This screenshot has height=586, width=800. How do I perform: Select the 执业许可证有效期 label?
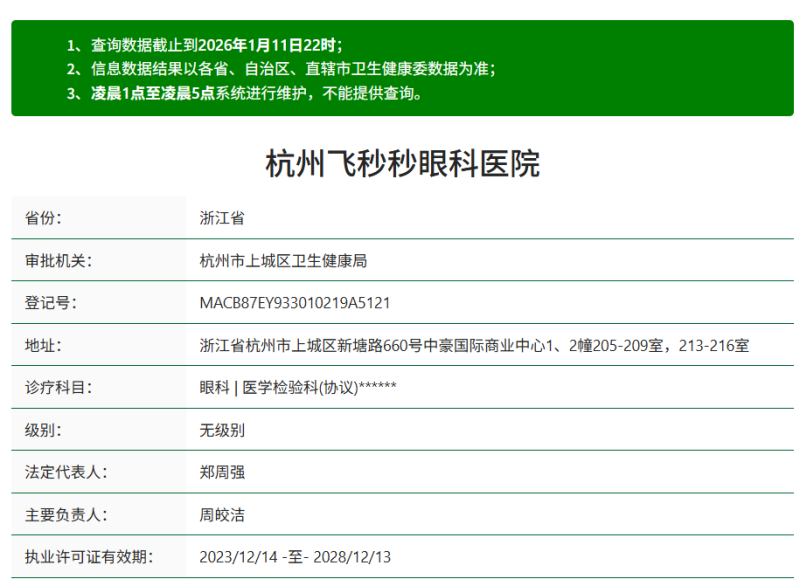coord(89,557)
